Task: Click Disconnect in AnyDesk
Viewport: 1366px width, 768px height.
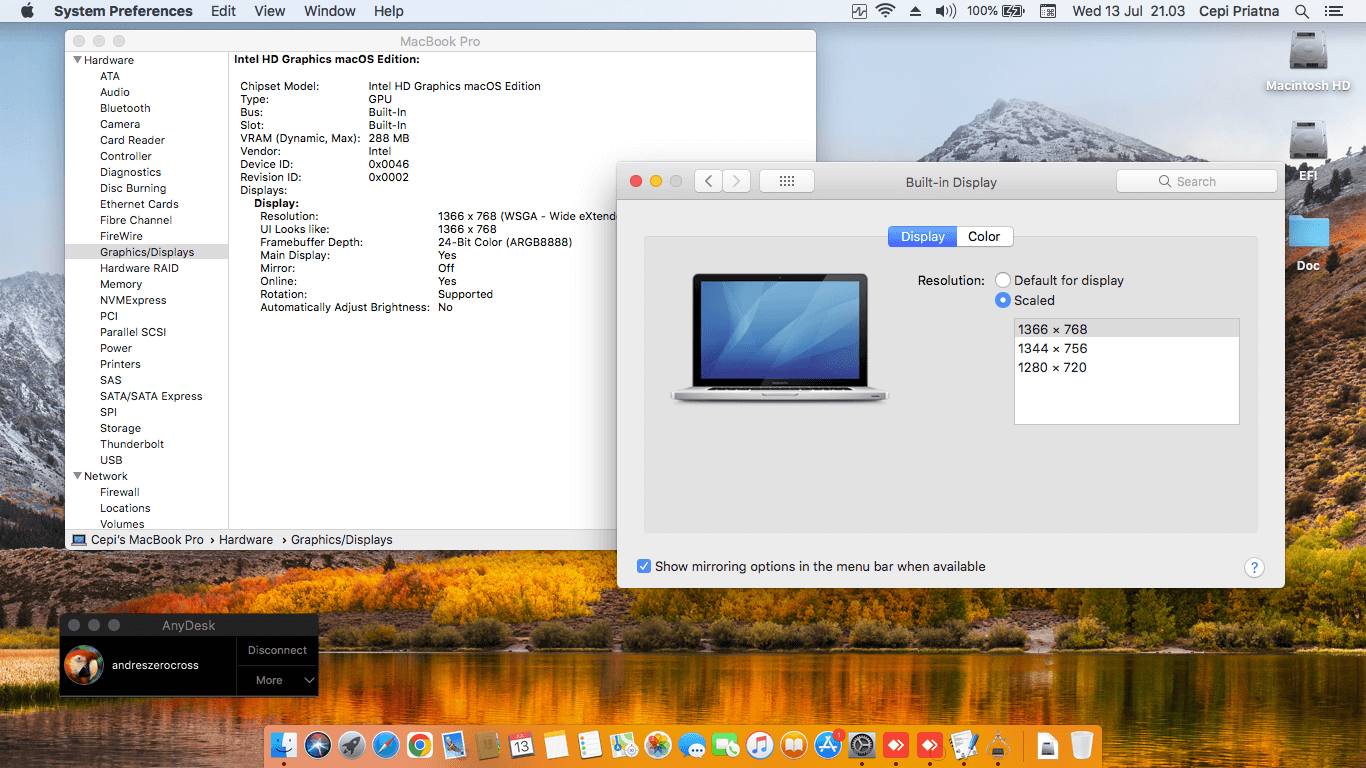Action: [277, 650]
